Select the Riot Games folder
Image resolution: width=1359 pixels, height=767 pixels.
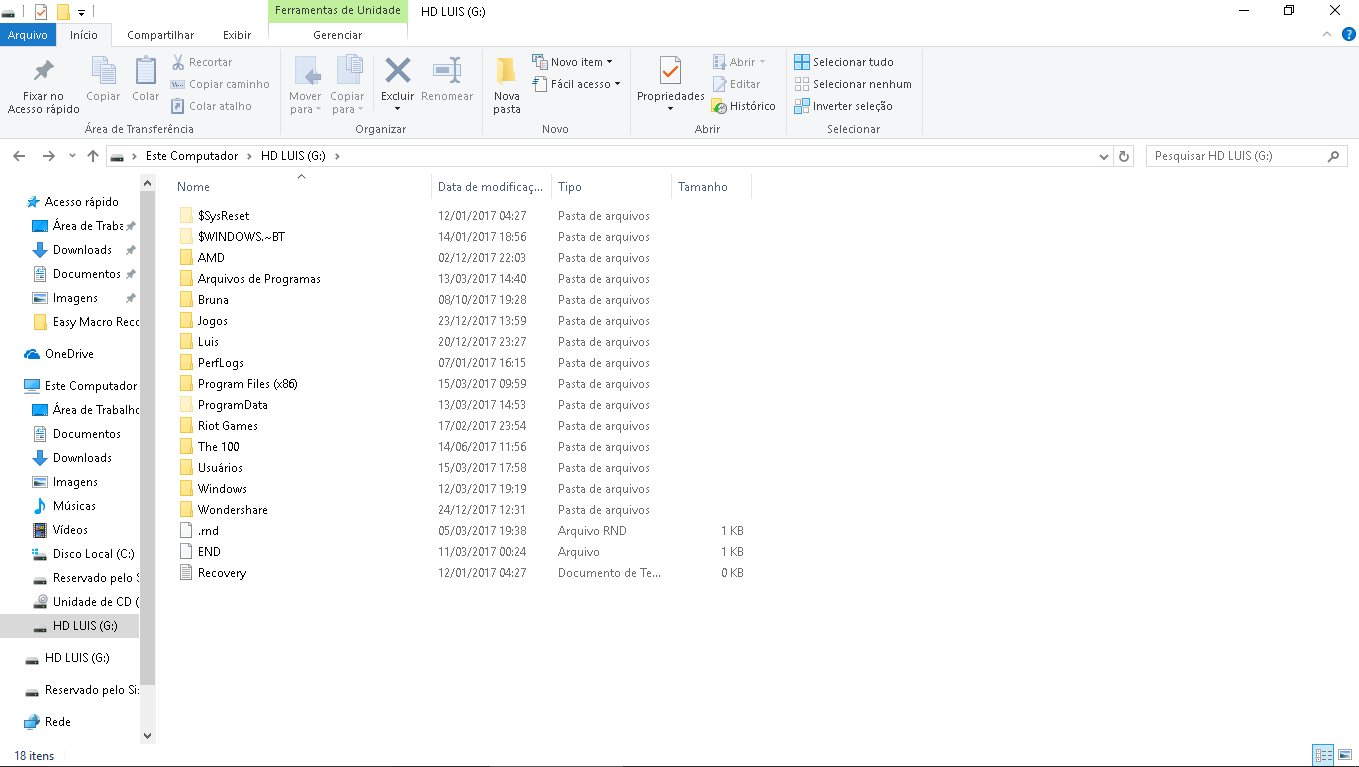(227, 426)
